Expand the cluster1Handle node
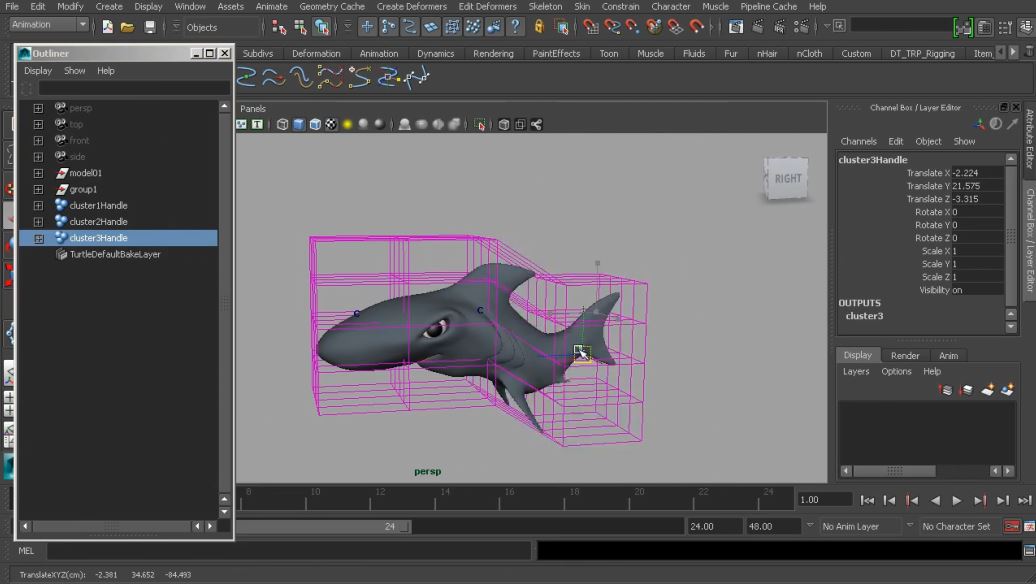1036x584 pixels. (x=38, y=205)
